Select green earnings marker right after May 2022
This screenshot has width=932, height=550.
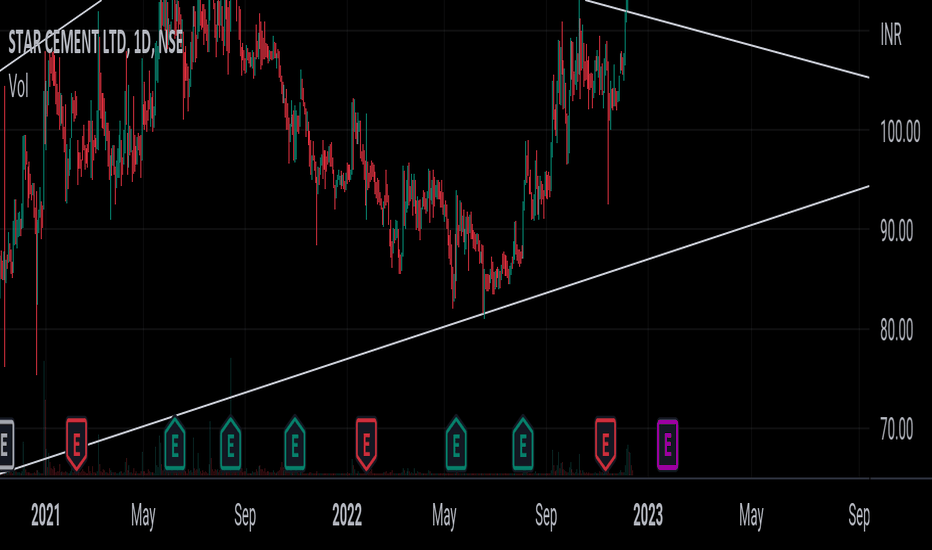point(456,444)
